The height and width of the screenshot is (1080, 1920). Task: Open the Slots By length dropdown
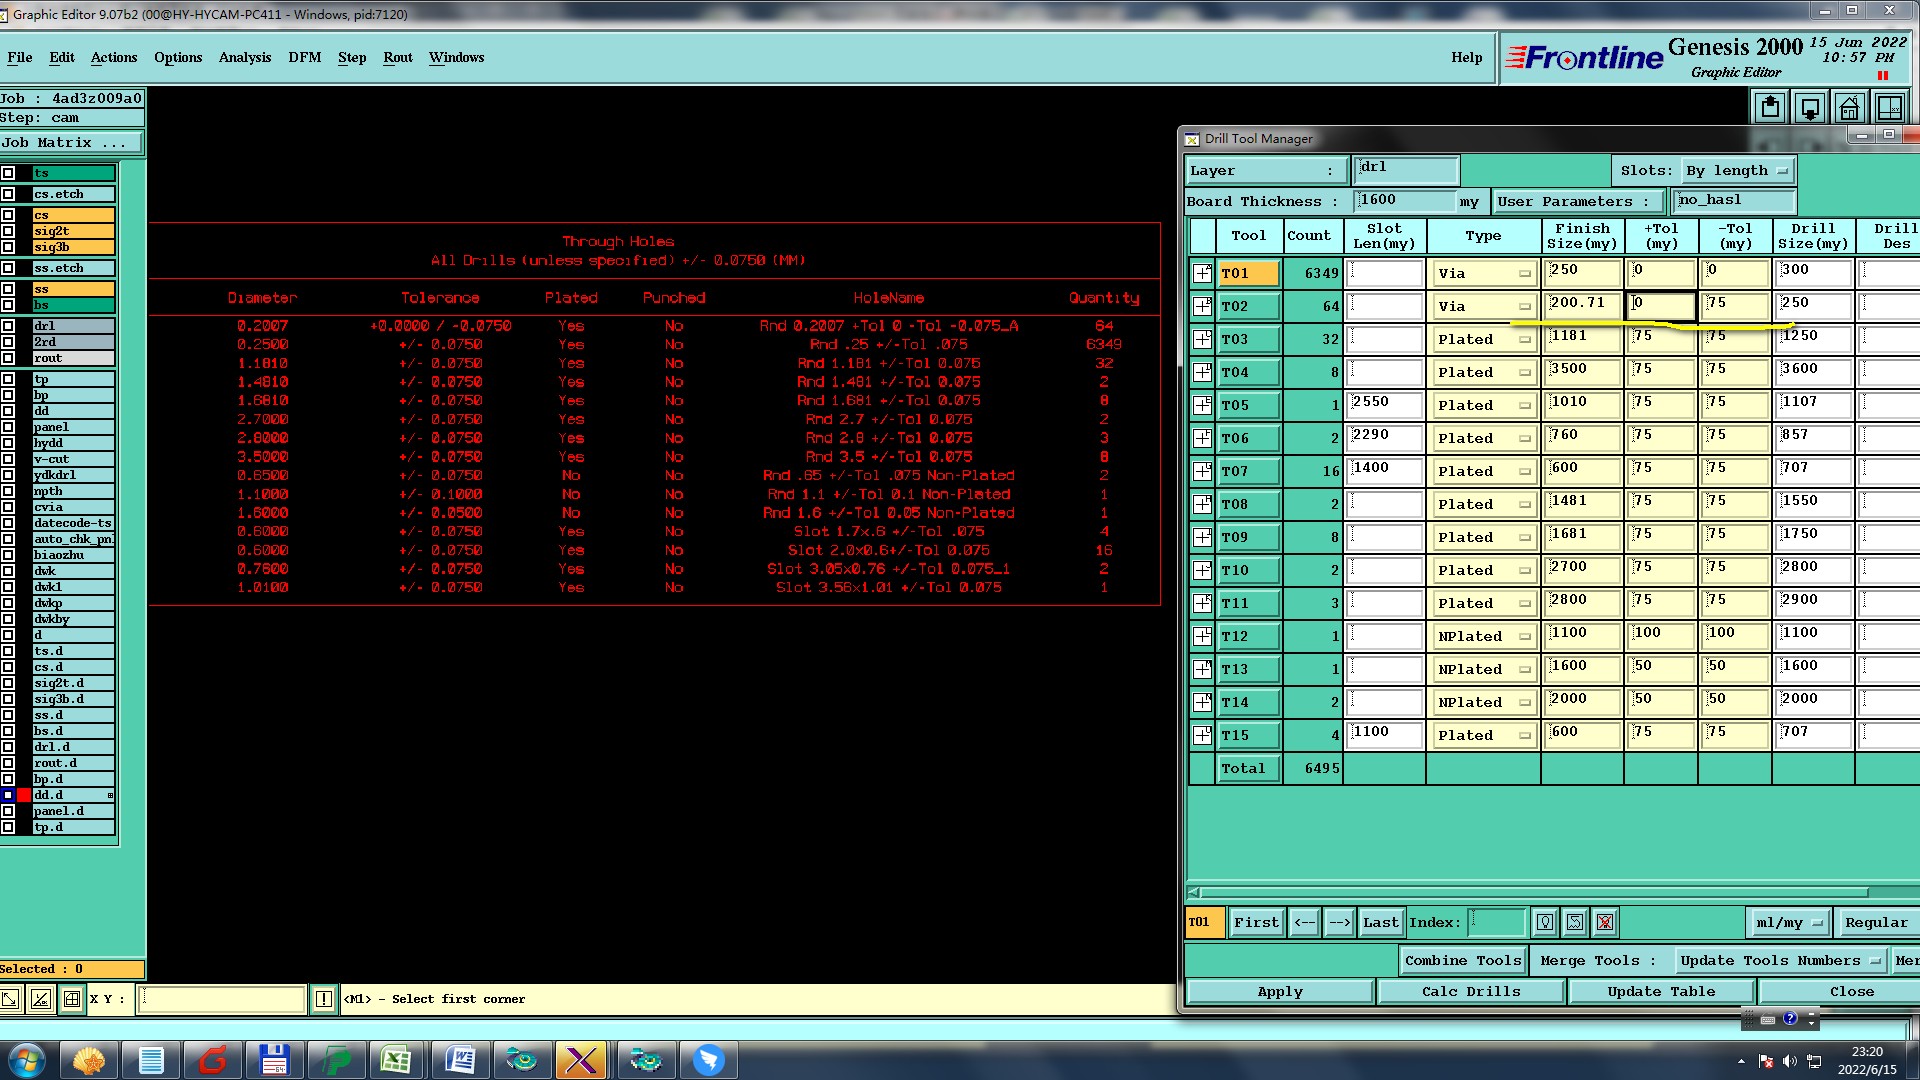[1737, 170]
